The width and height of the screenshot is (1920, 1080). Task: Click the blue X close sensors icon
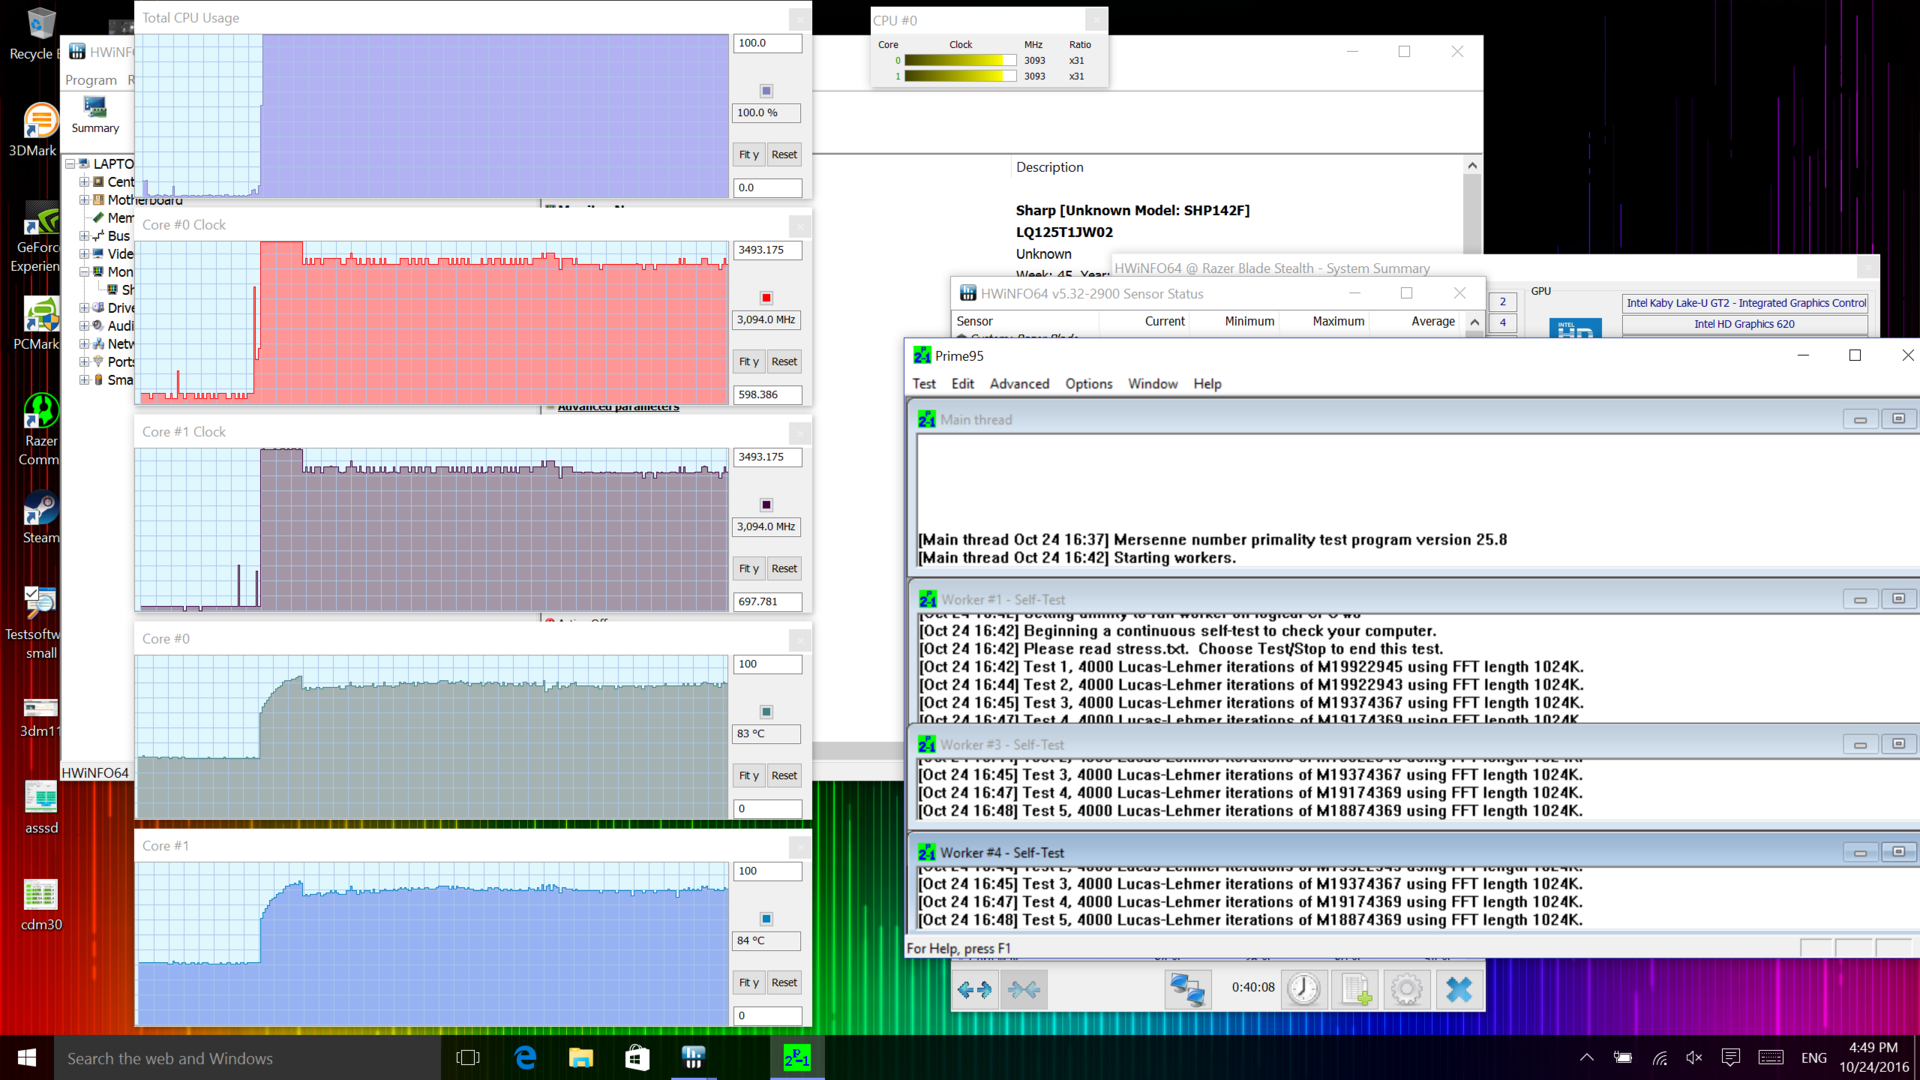point(1459,989)
